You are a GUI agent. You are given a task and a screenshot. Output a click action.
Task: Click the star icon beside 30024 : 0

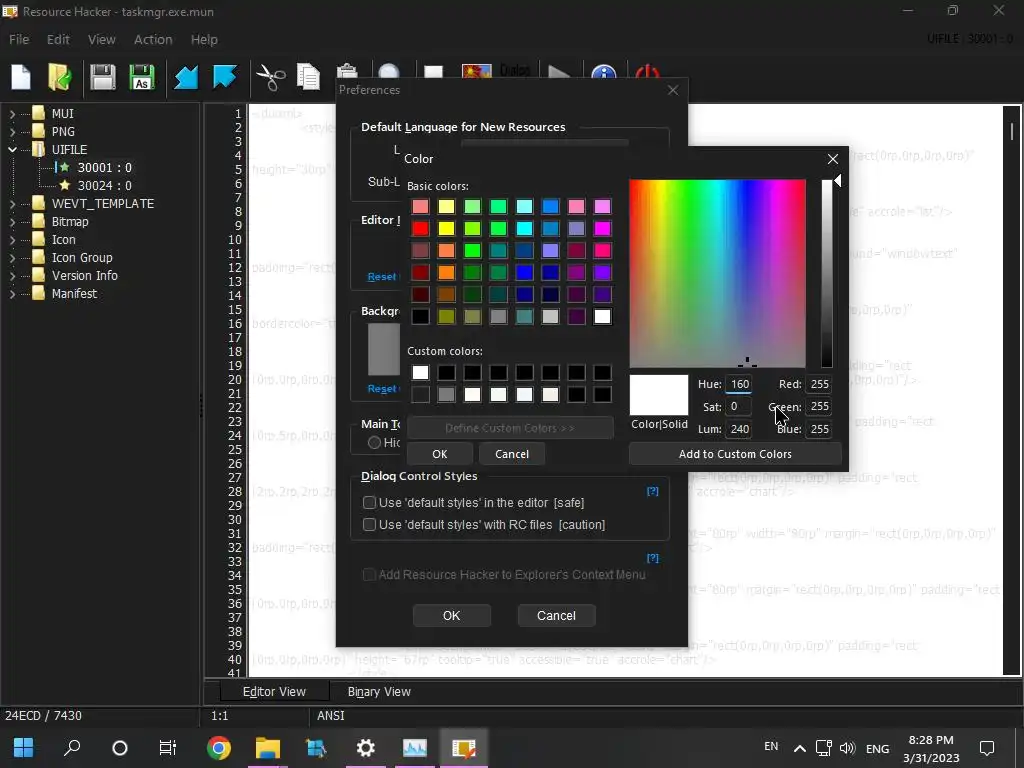pos(65,185)
